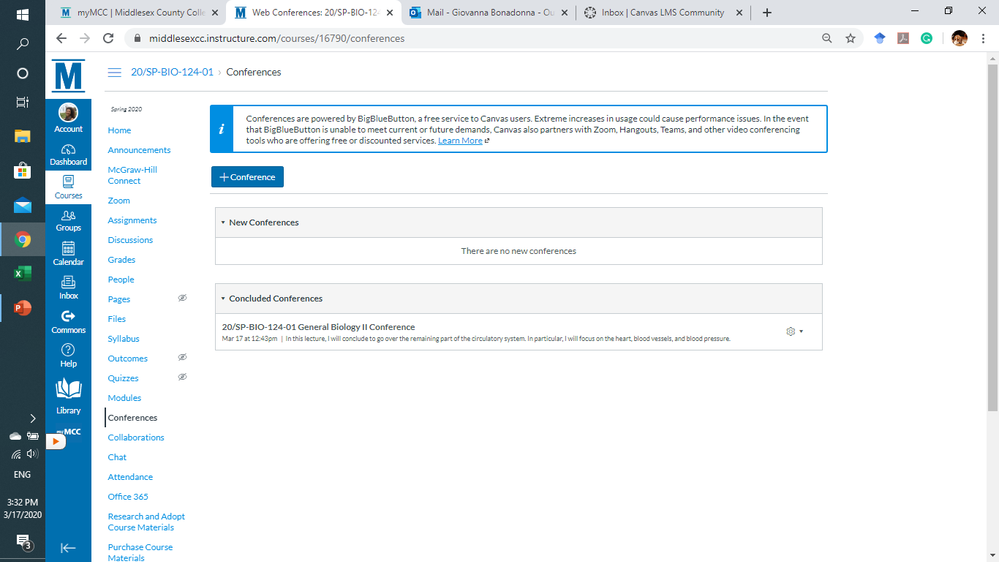Open the Dashboard icon in Canvas sidebar
The width and height of the screenshot is (999, 562).
click(68, 153)
